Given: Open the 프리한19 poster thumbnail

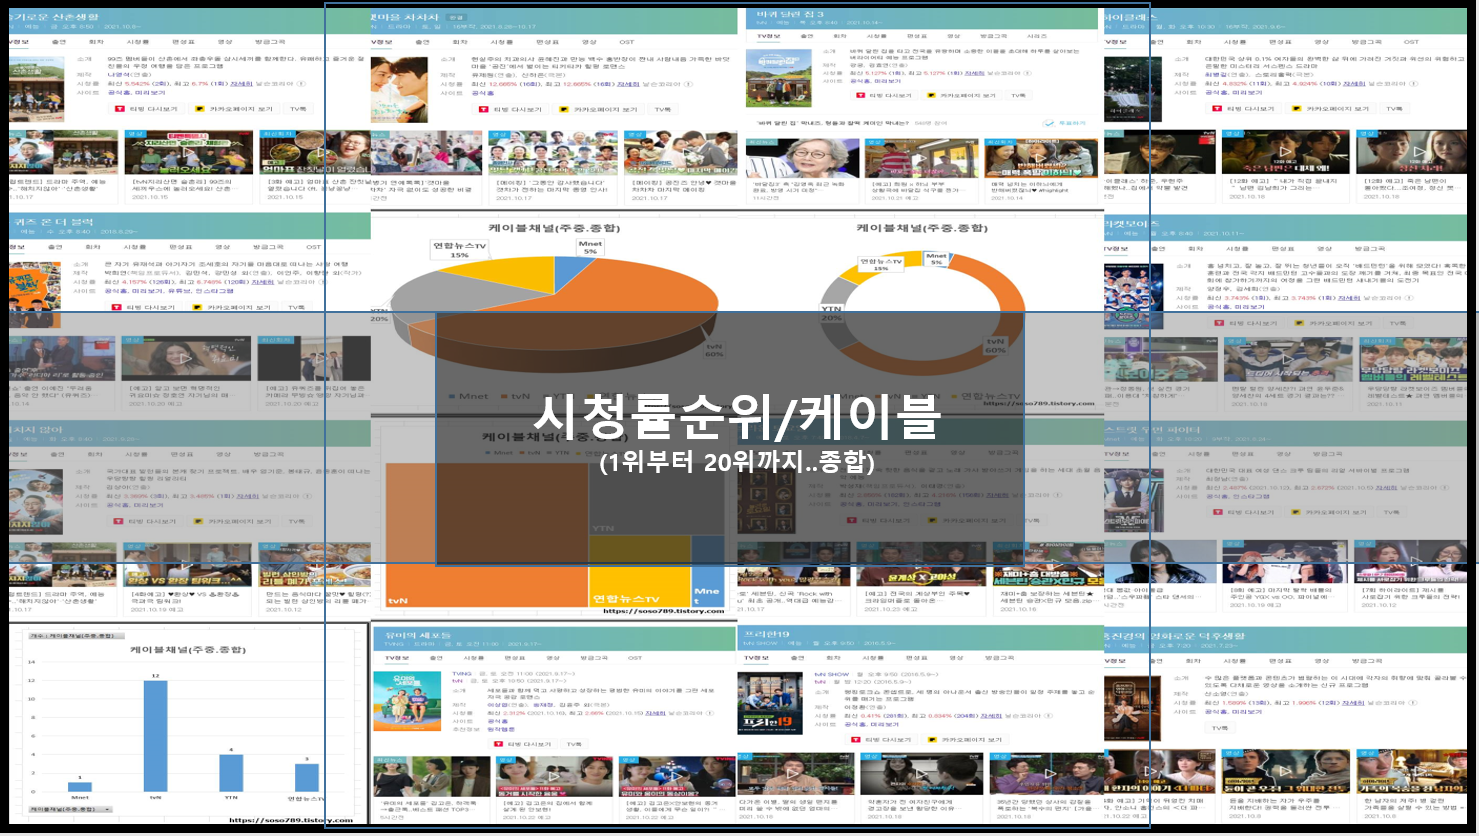Looking at the screenshot, I should tap(770, 702).
